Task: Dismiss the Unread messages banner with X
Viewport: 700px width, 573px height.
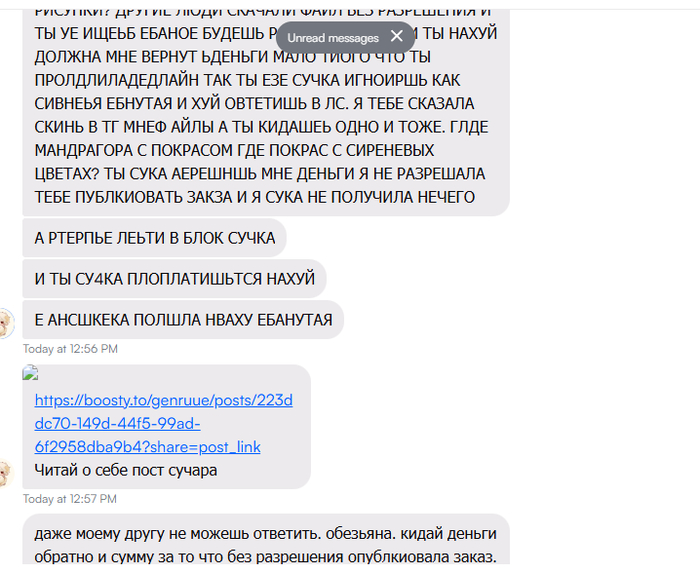Action: point(396,36)
